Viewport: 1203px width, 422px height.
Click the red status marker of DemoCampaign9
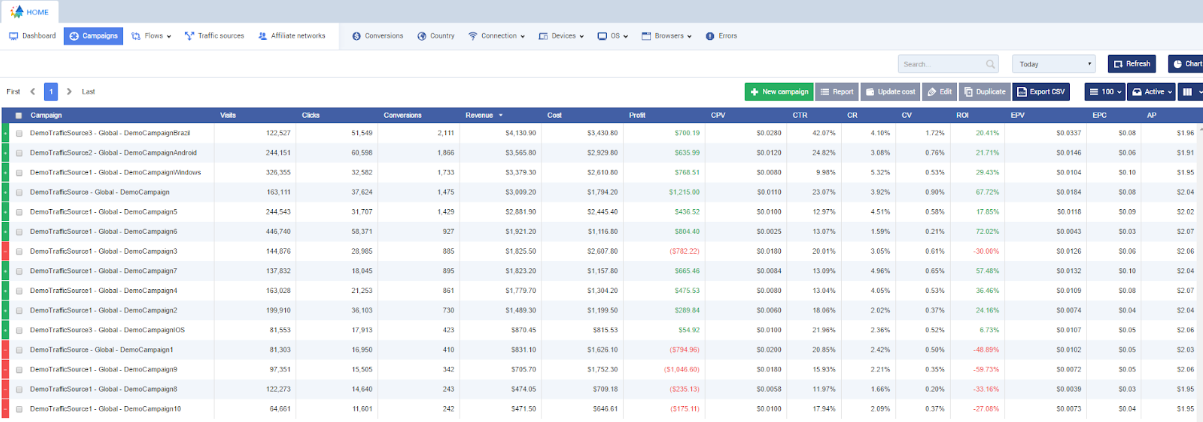pyautogui.click(x=4, y=369)
